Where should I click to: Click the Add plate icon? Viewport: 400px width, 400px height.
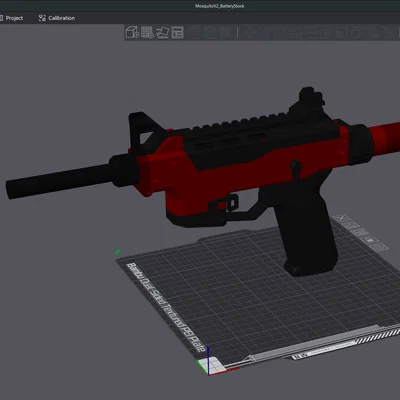pos(147,32)
